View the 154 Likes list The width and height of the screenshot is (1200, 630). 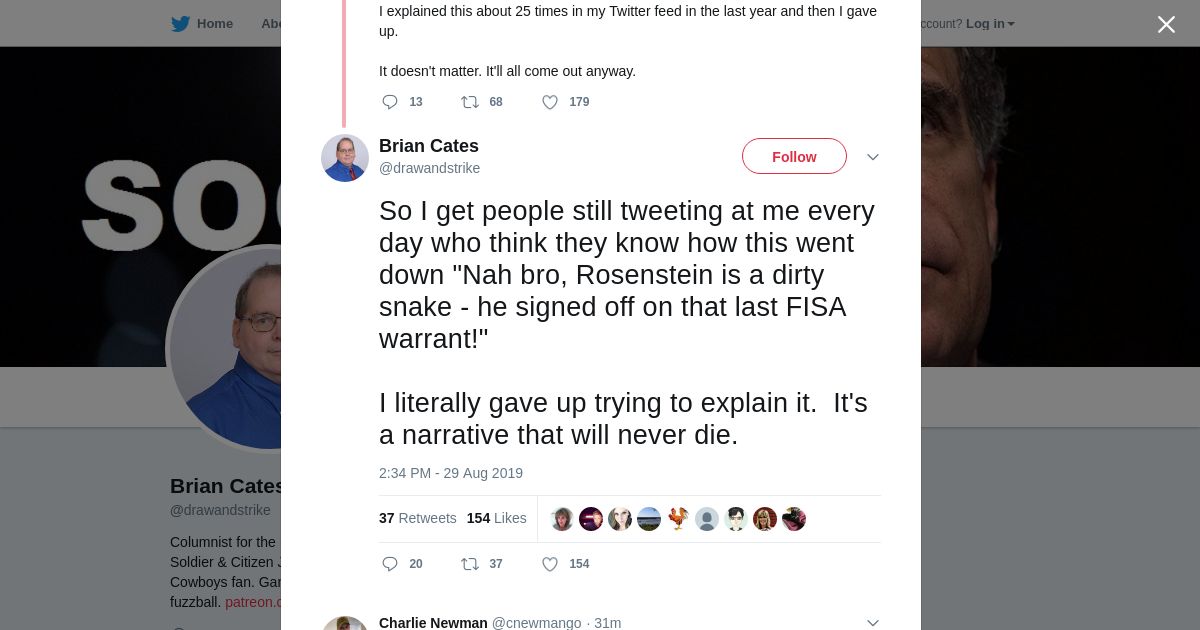click(496, 518)
